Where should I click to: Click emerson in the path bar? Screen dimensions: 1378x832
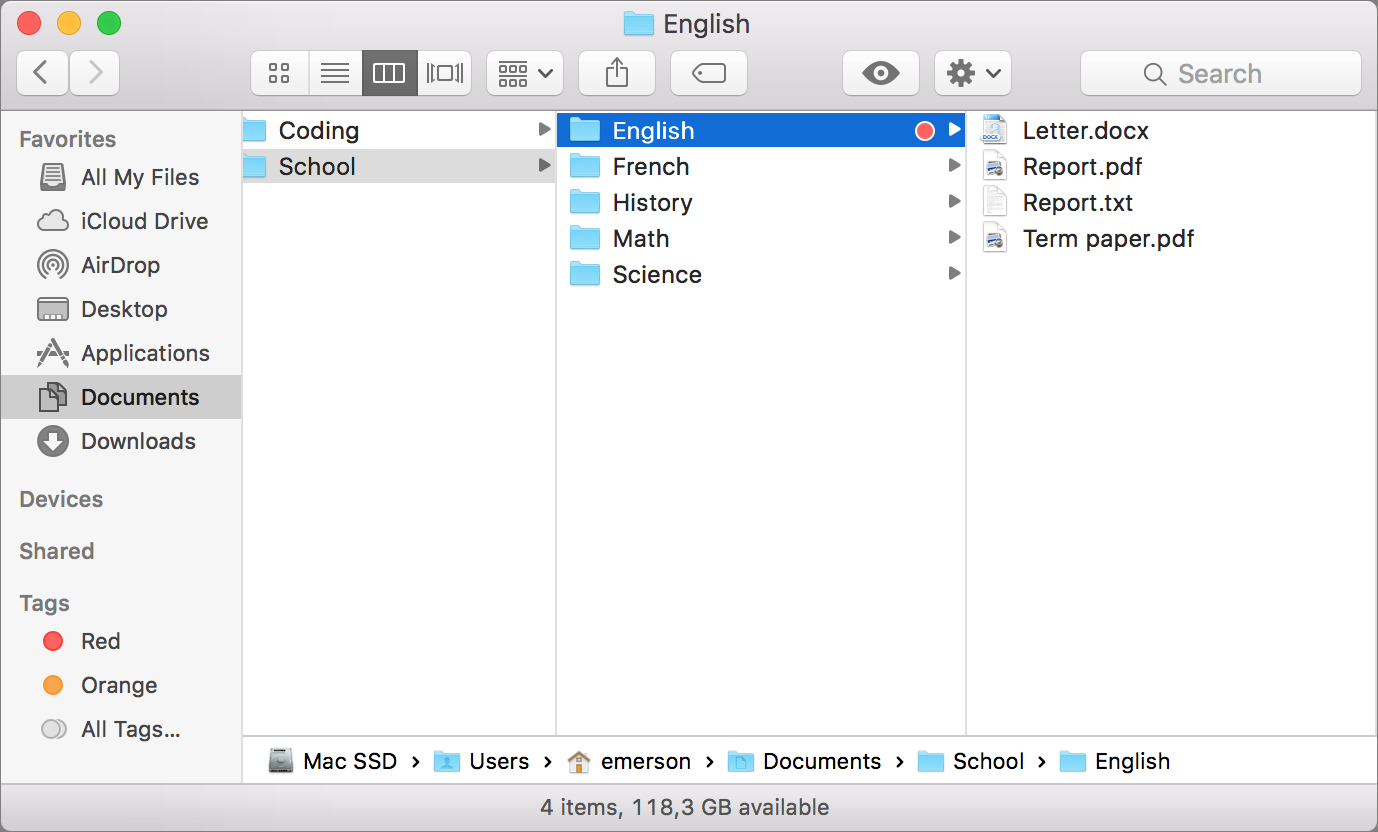pyautogui.click(x=644, y=761)
